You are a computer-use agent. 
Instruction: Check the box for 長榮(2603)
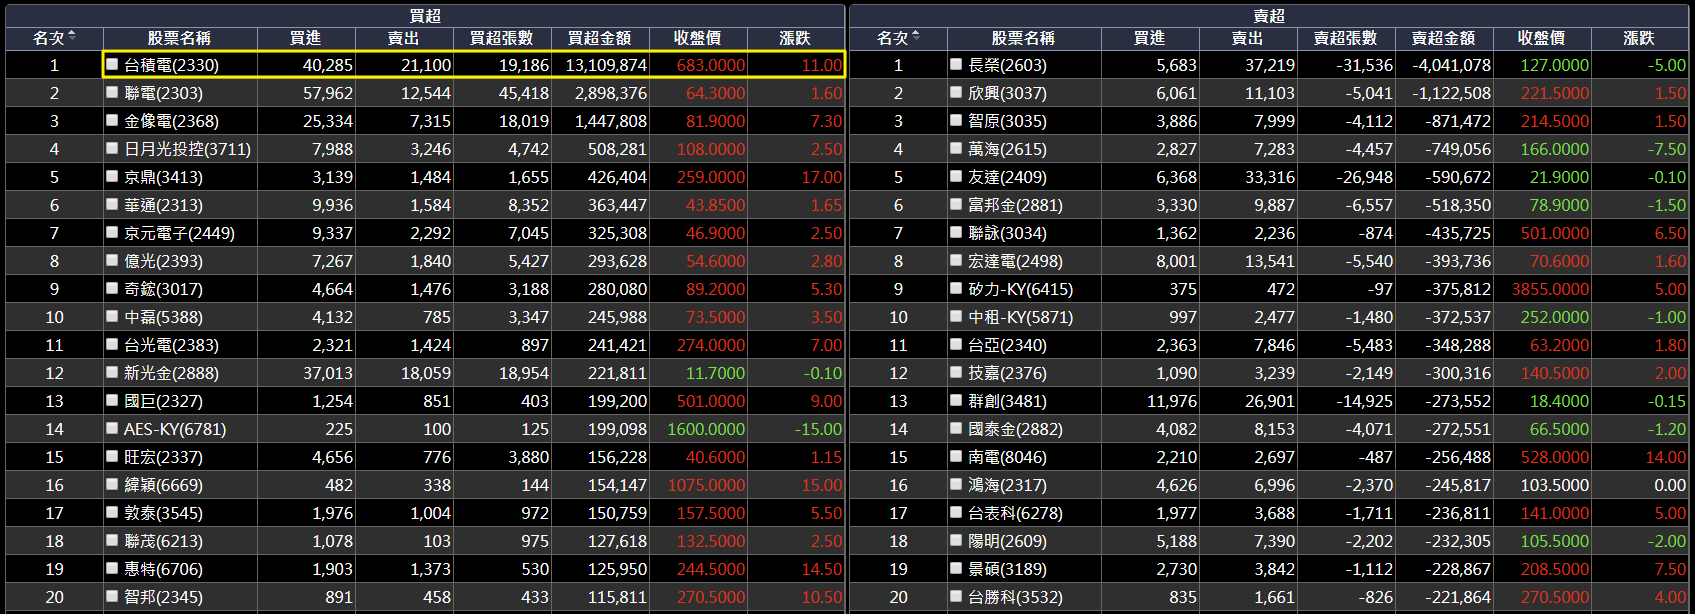pyautogui.click(x=956, y=64)
